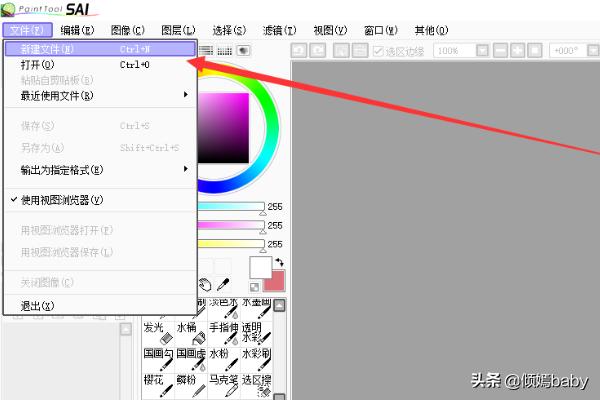This screenshot has height=400, width=600.
Task: Click the 100% zoom value field
Action: click(455, 51)
